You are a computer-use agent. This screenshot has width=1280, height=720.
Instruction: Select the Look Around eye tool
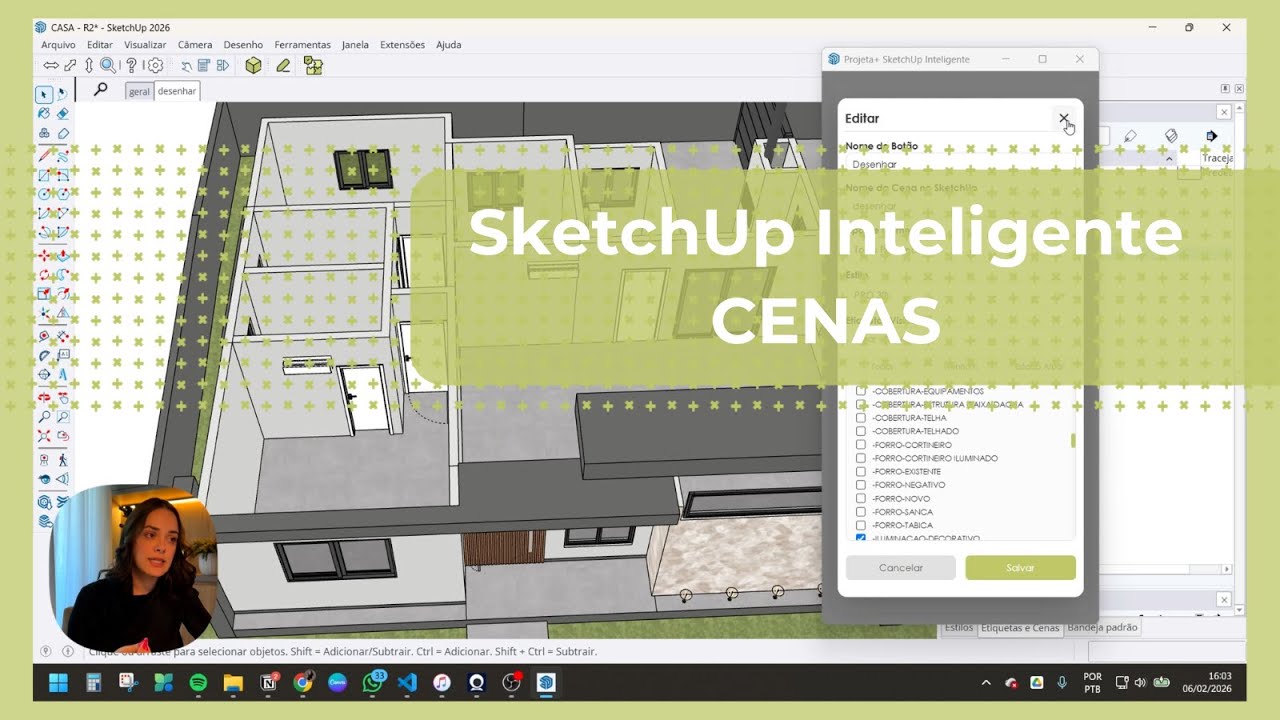44,480
